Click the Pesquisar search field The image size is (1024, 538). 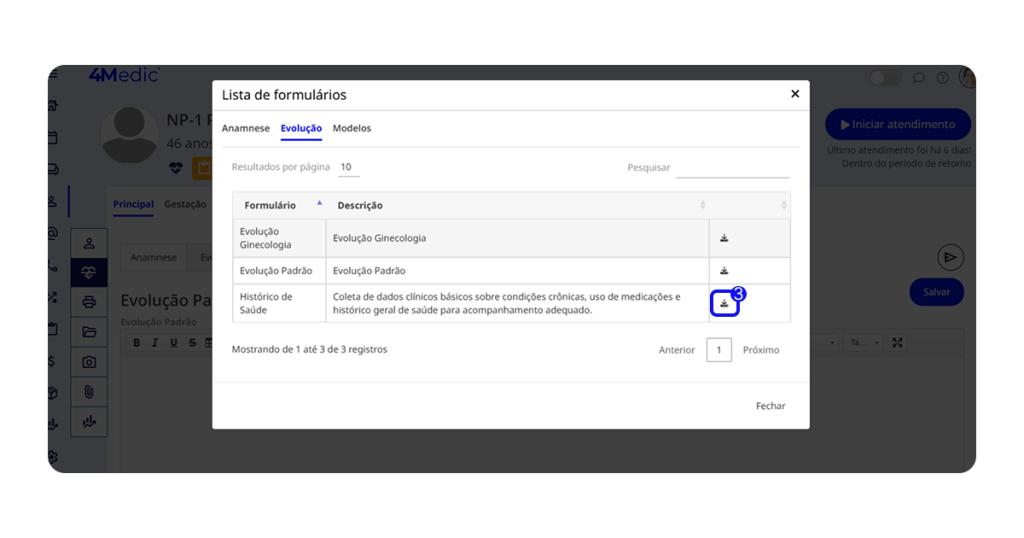[732, 168]
